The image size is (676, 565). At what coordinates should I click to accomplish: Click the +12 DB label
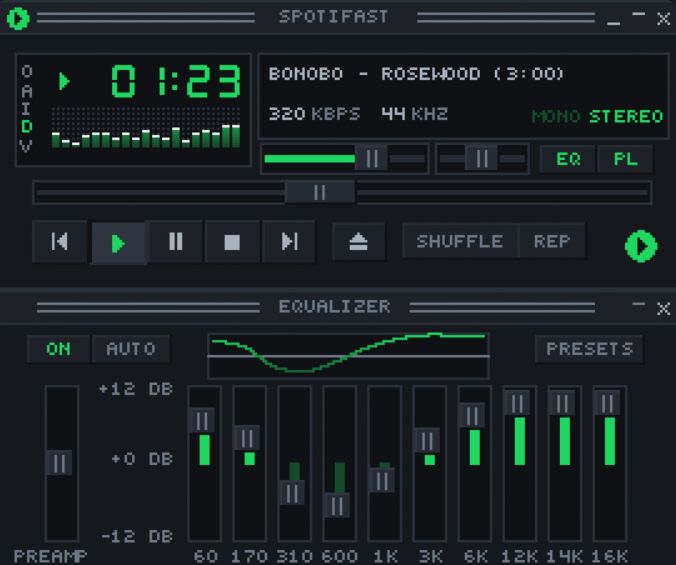pos(136,389)
